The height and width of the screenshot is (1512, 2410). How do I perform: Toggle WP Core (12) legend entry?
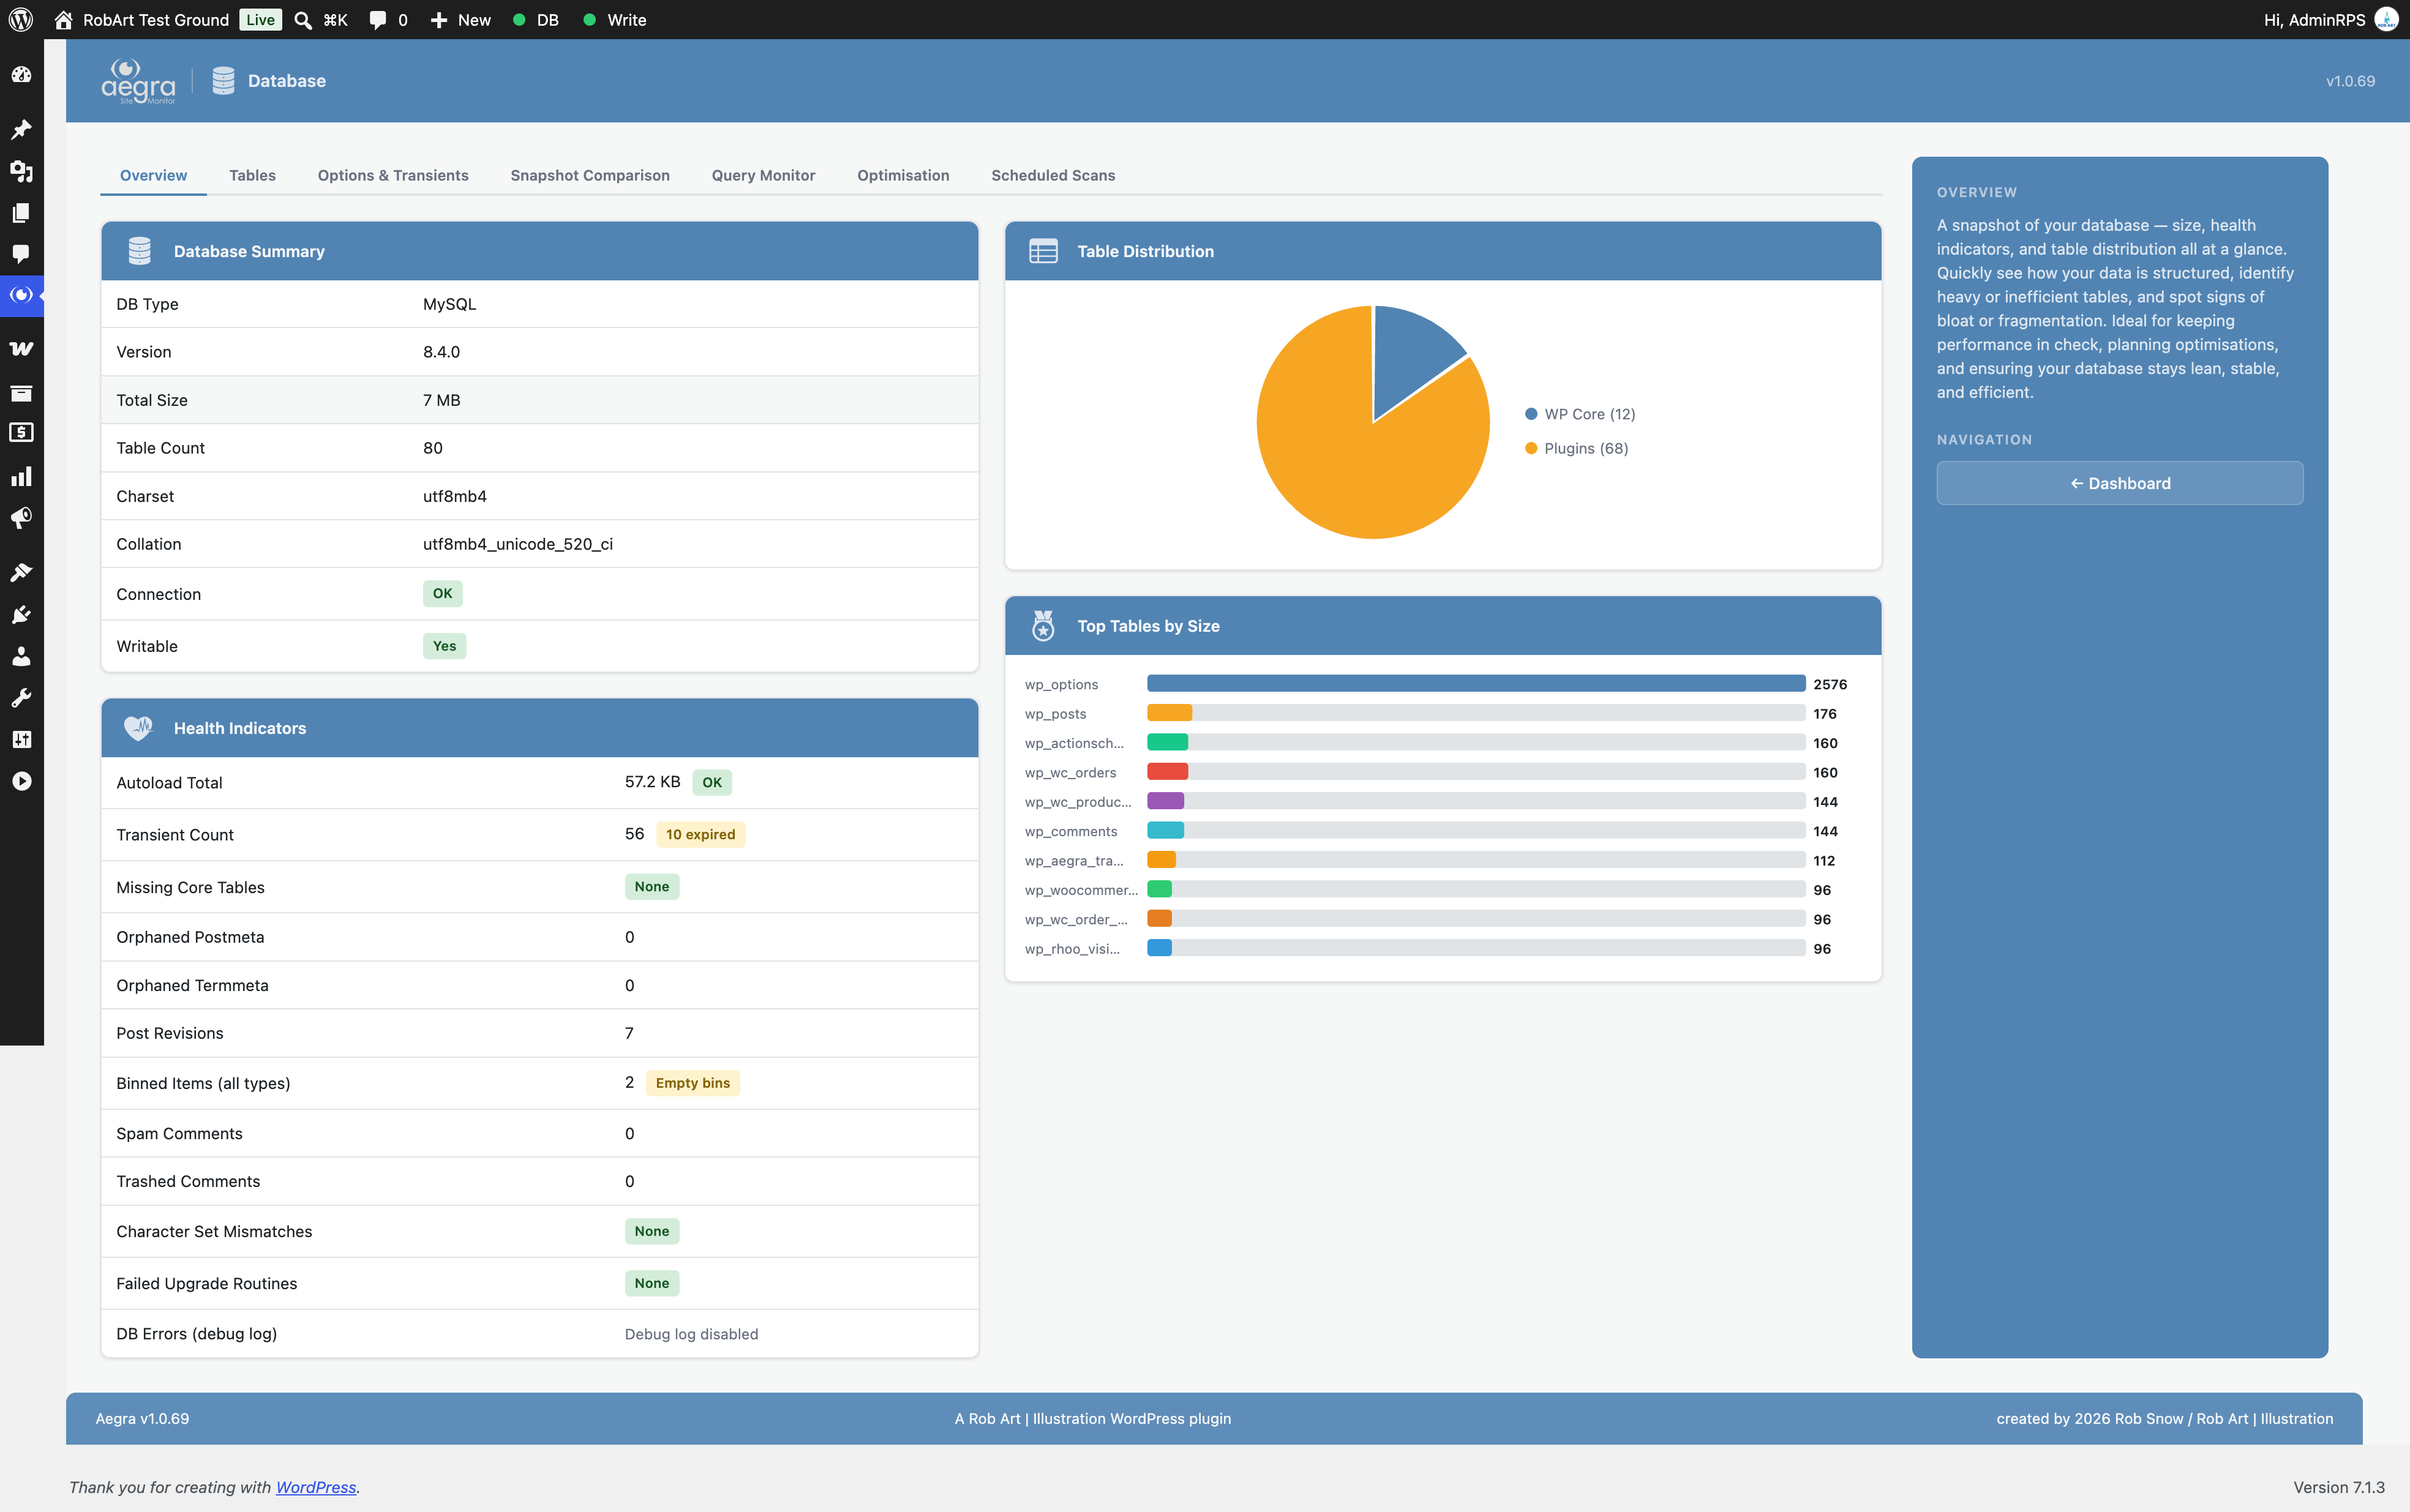click(1580, 414)
